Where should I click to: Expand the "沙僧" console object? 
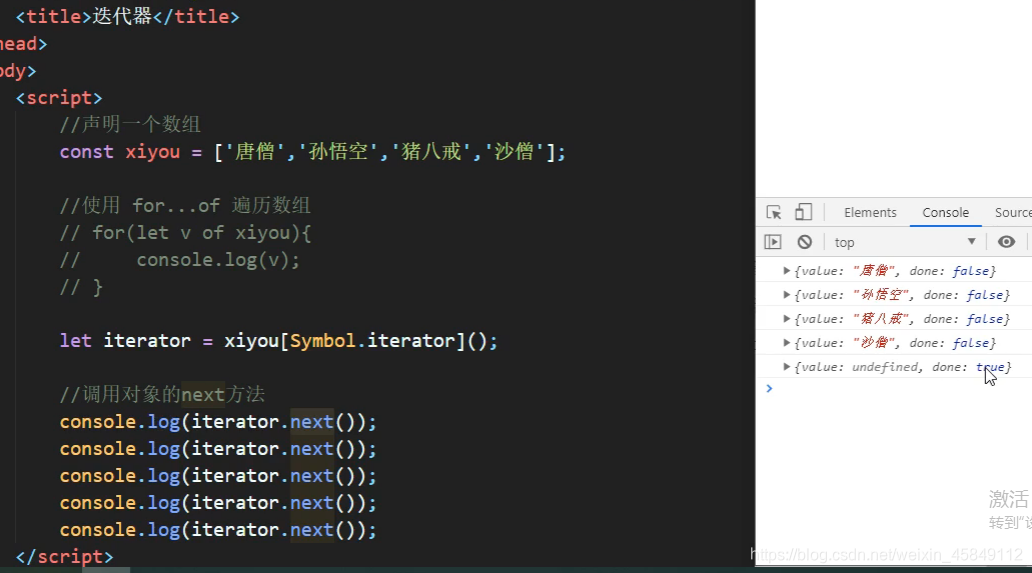coord(786,343)
